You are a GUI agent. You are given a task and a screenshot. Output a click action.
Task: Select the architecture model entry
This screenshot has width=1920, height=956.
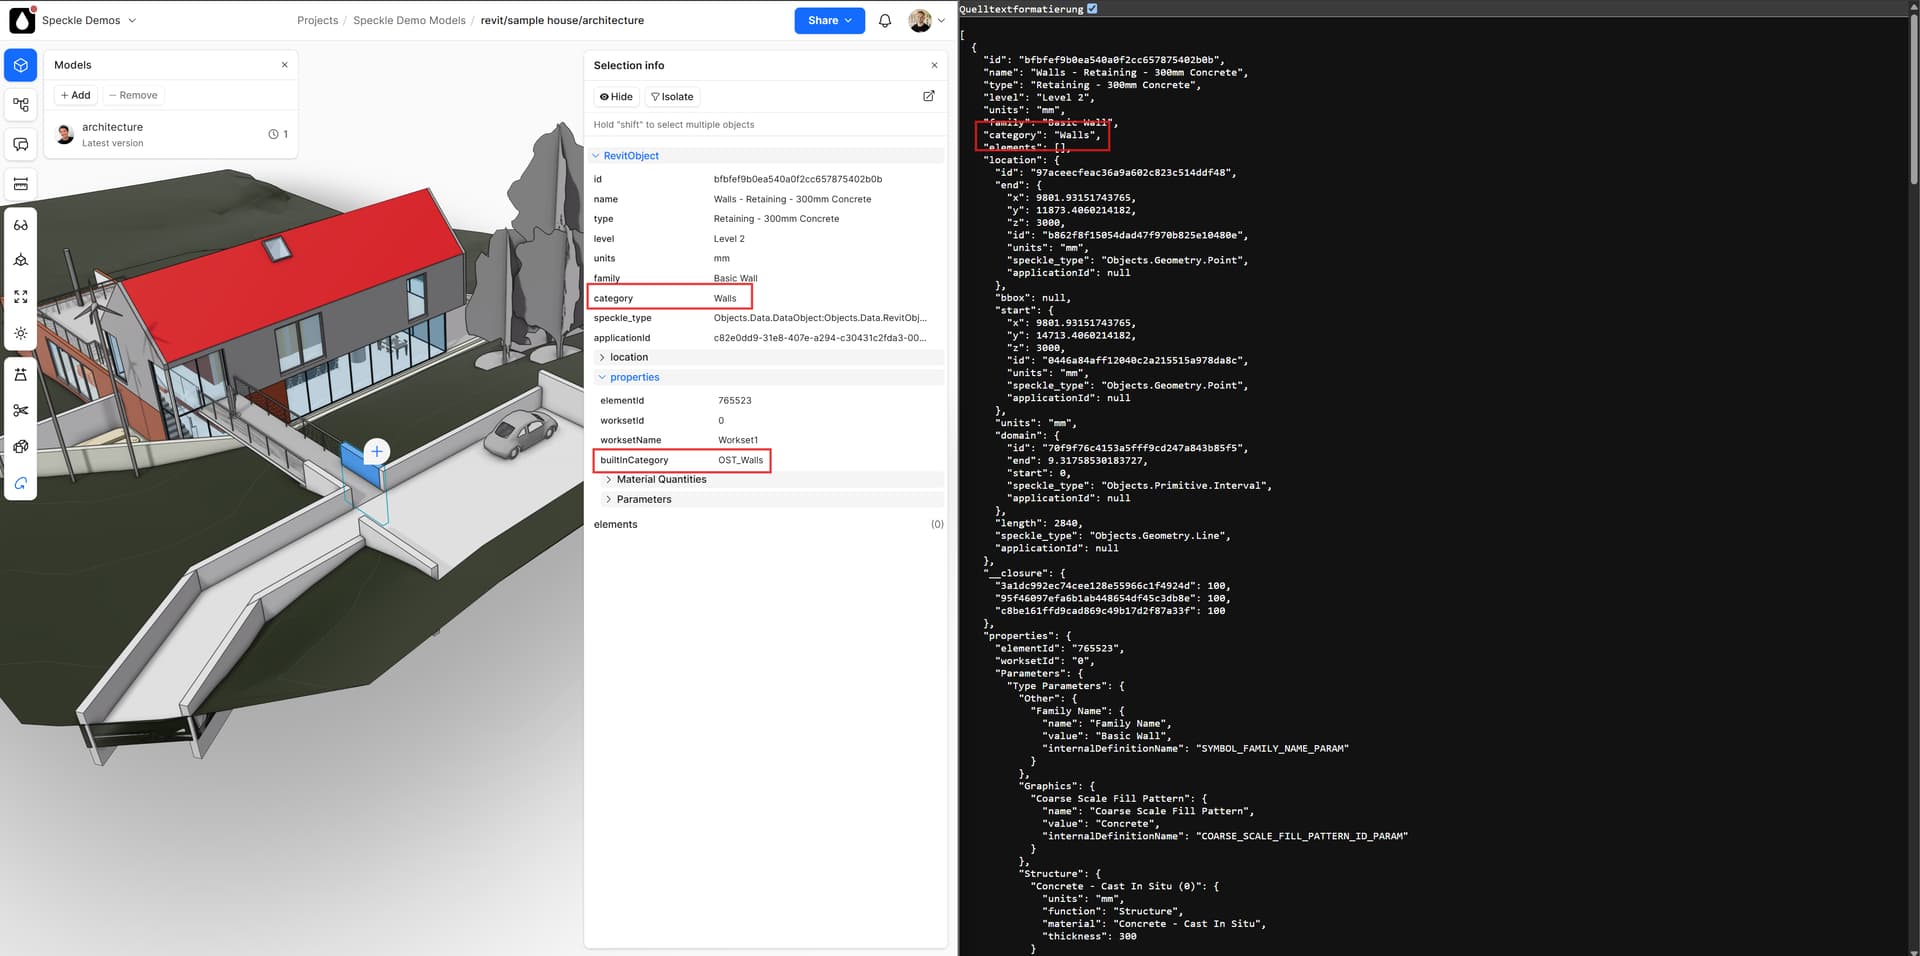coord(112,134)
